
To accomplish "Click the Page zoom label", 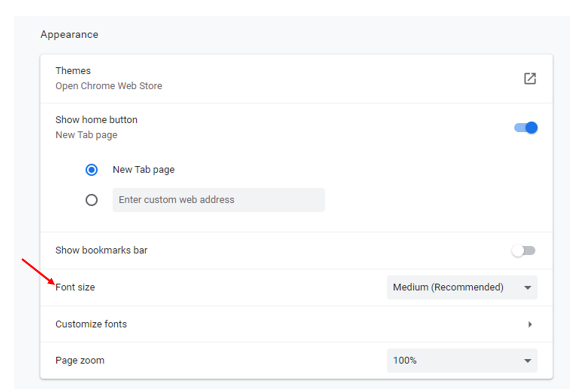I will point(80,360).
